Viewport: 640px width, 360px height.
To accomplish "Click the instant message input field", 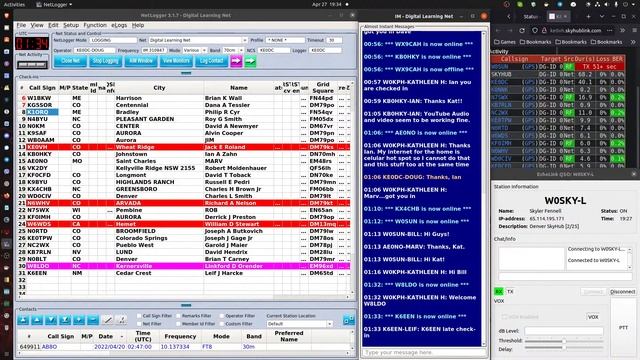I will [424, 352].
